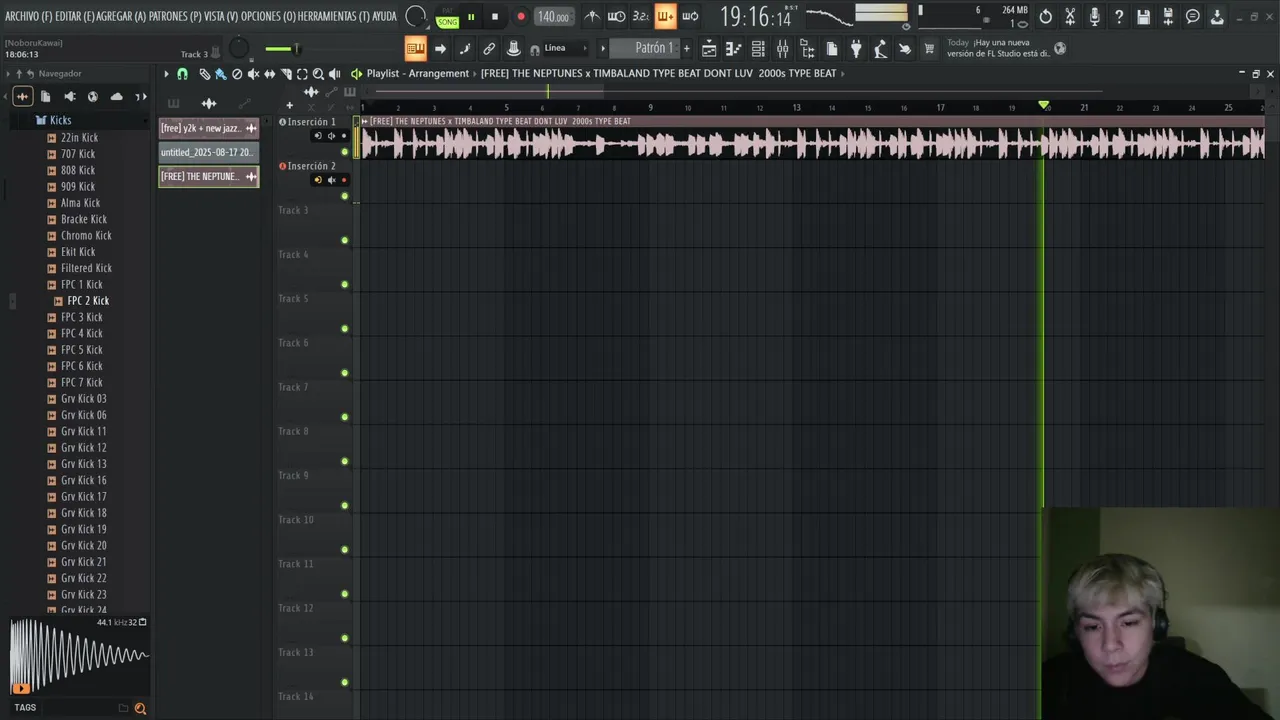
Task: Select the Paint brush tool in playlist
Action: pos(220,74)
